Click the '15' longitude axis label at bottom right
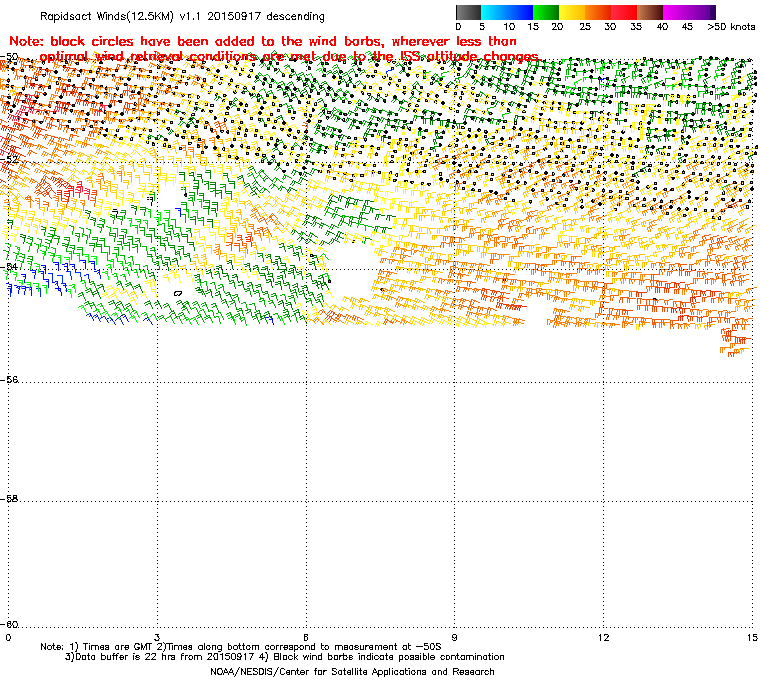Viewport: 760px width, 688px height. (752, 637)
